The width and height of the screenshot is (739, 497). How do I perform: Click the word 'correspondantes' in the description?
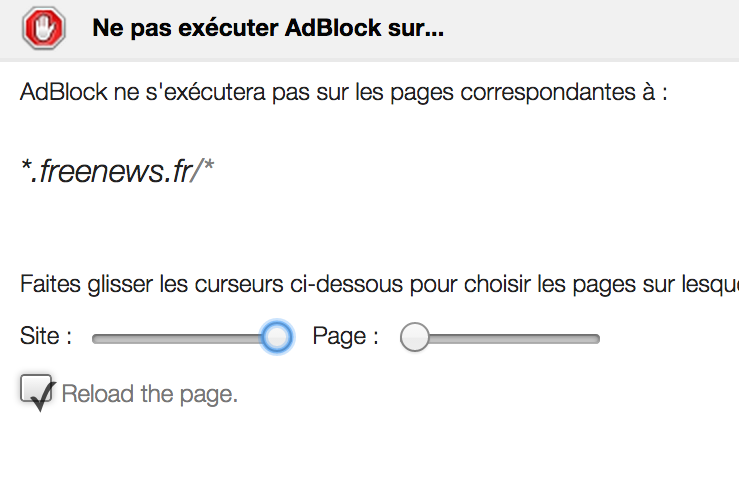click(548, 93)
